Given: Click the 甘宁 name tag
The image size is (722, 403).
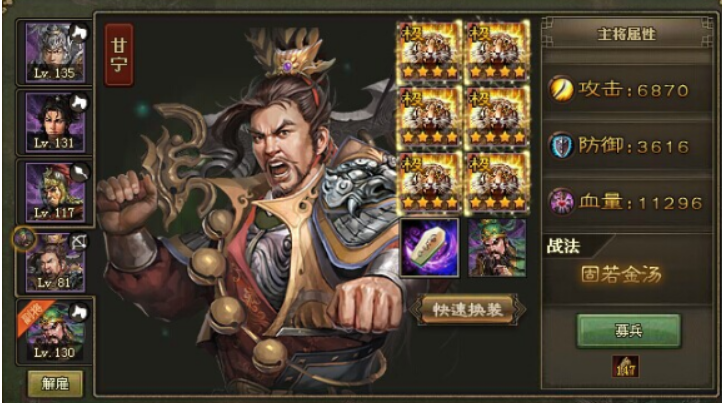Looking at the screenshot, I should pyautogui.click(x=119, y=55).
